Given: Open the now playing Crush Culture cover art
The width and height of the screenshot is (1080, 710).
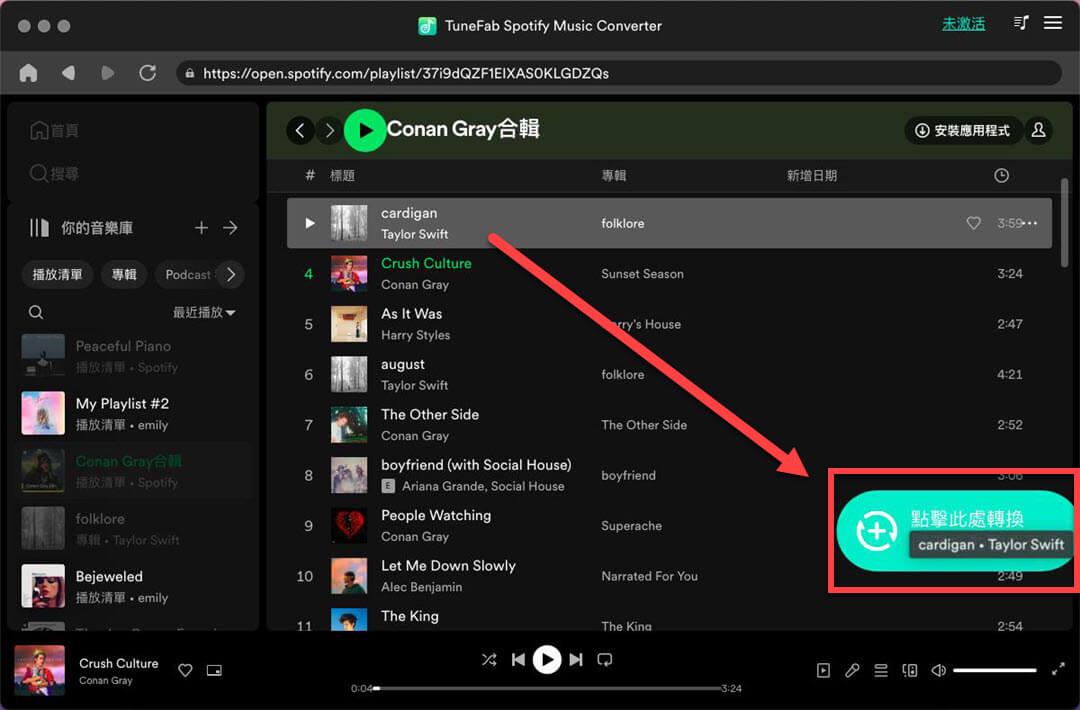Looking at the screenshot, I should [x=39, y=671].
